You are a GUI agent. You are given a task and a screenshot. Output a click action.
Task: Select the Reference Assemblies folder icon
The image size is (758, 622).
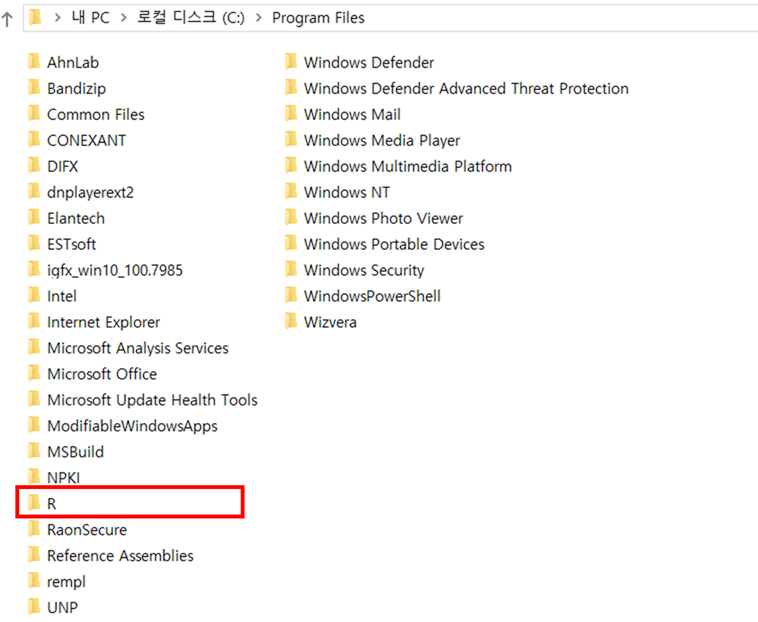coord(34,555)
